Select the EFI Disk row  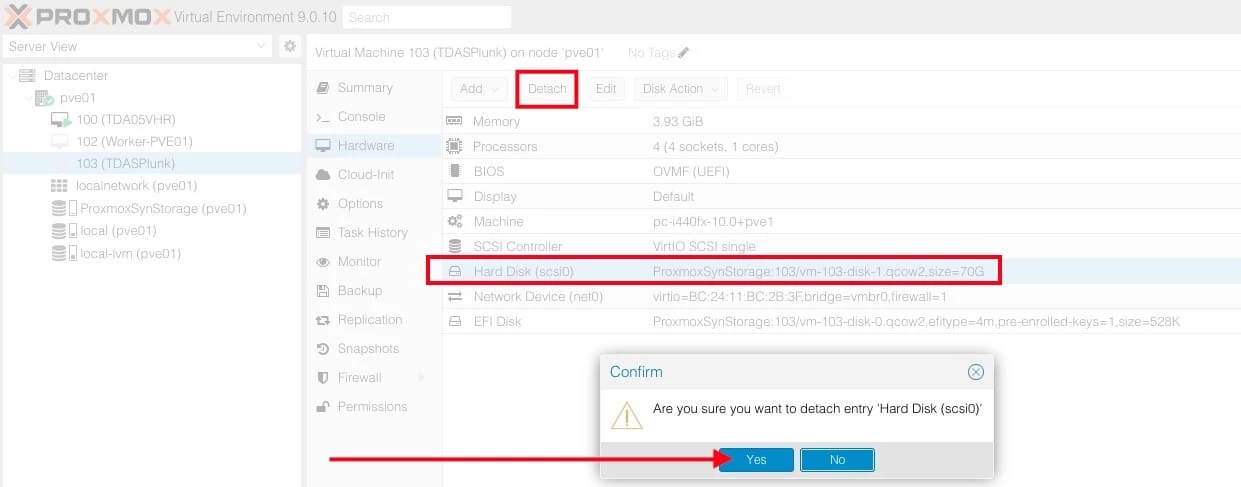click(841, 322)
